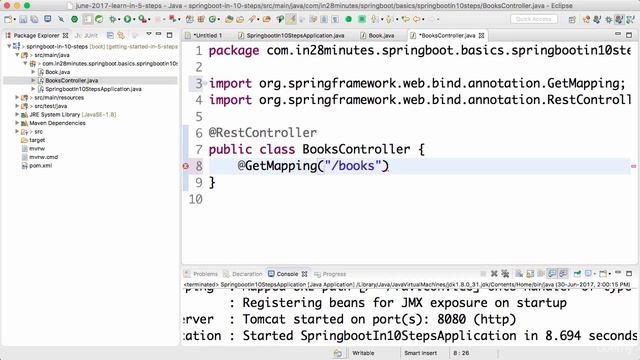Click the New file wizard toolbar icon
The width and height of the screenshot is (640, 360).
click(8, 19)
